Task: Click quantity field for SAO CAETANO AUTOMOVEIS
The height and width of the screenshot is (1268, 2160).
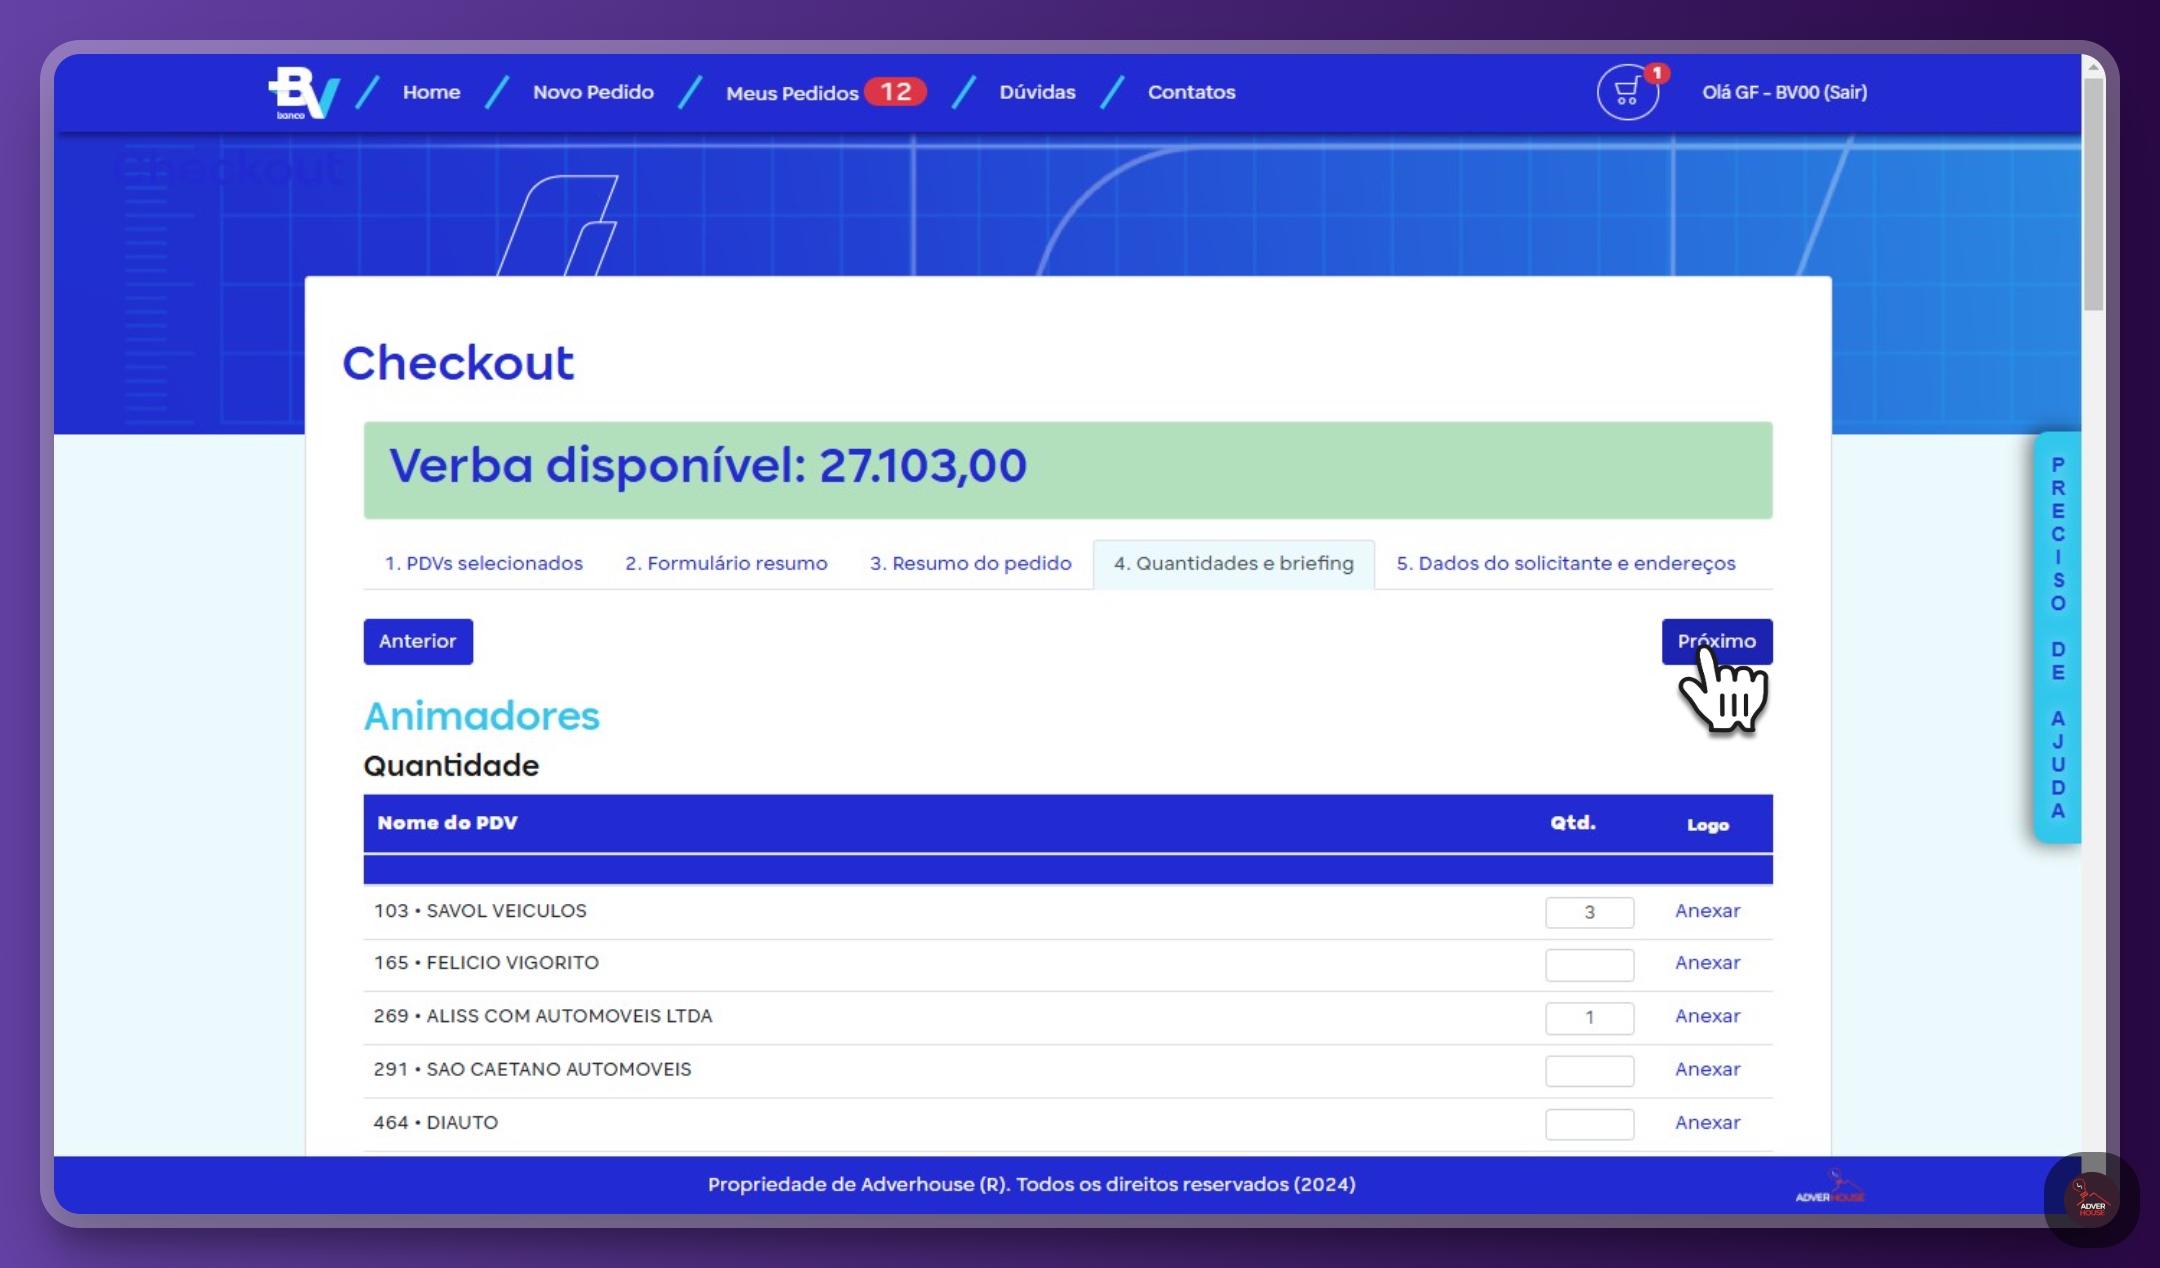Action: pos(1589,1071)
